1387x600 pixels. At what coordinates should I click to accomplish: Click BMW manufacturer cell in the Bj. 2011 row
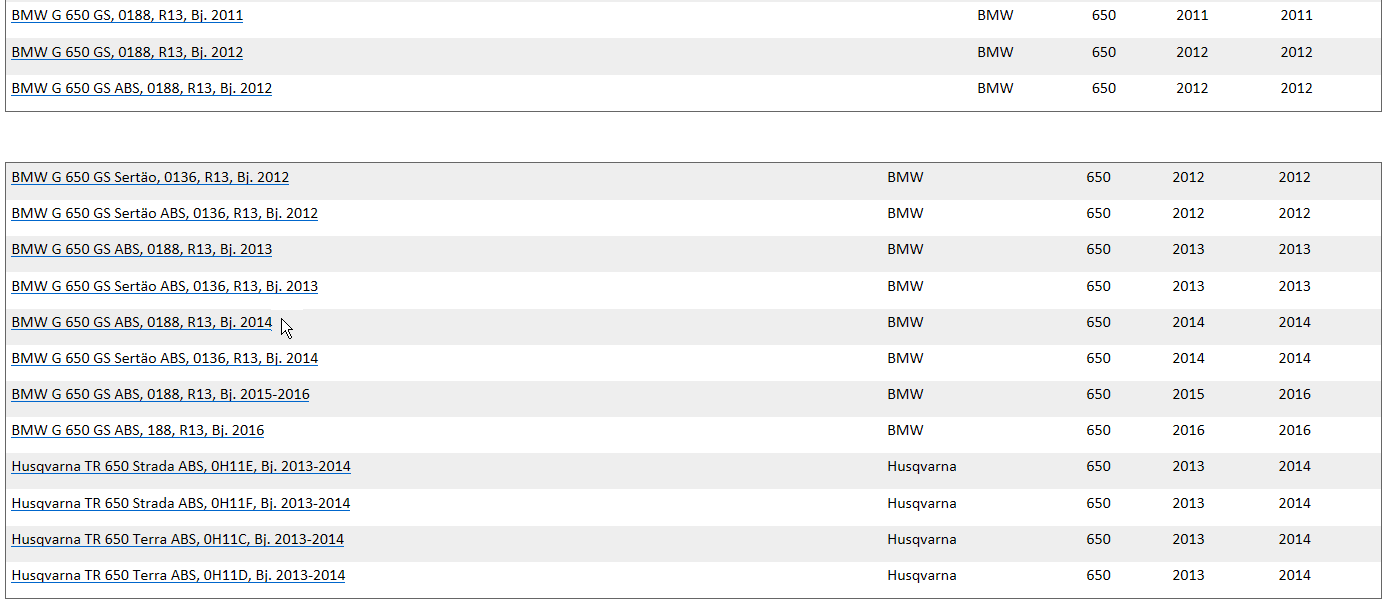pos(995,16)
